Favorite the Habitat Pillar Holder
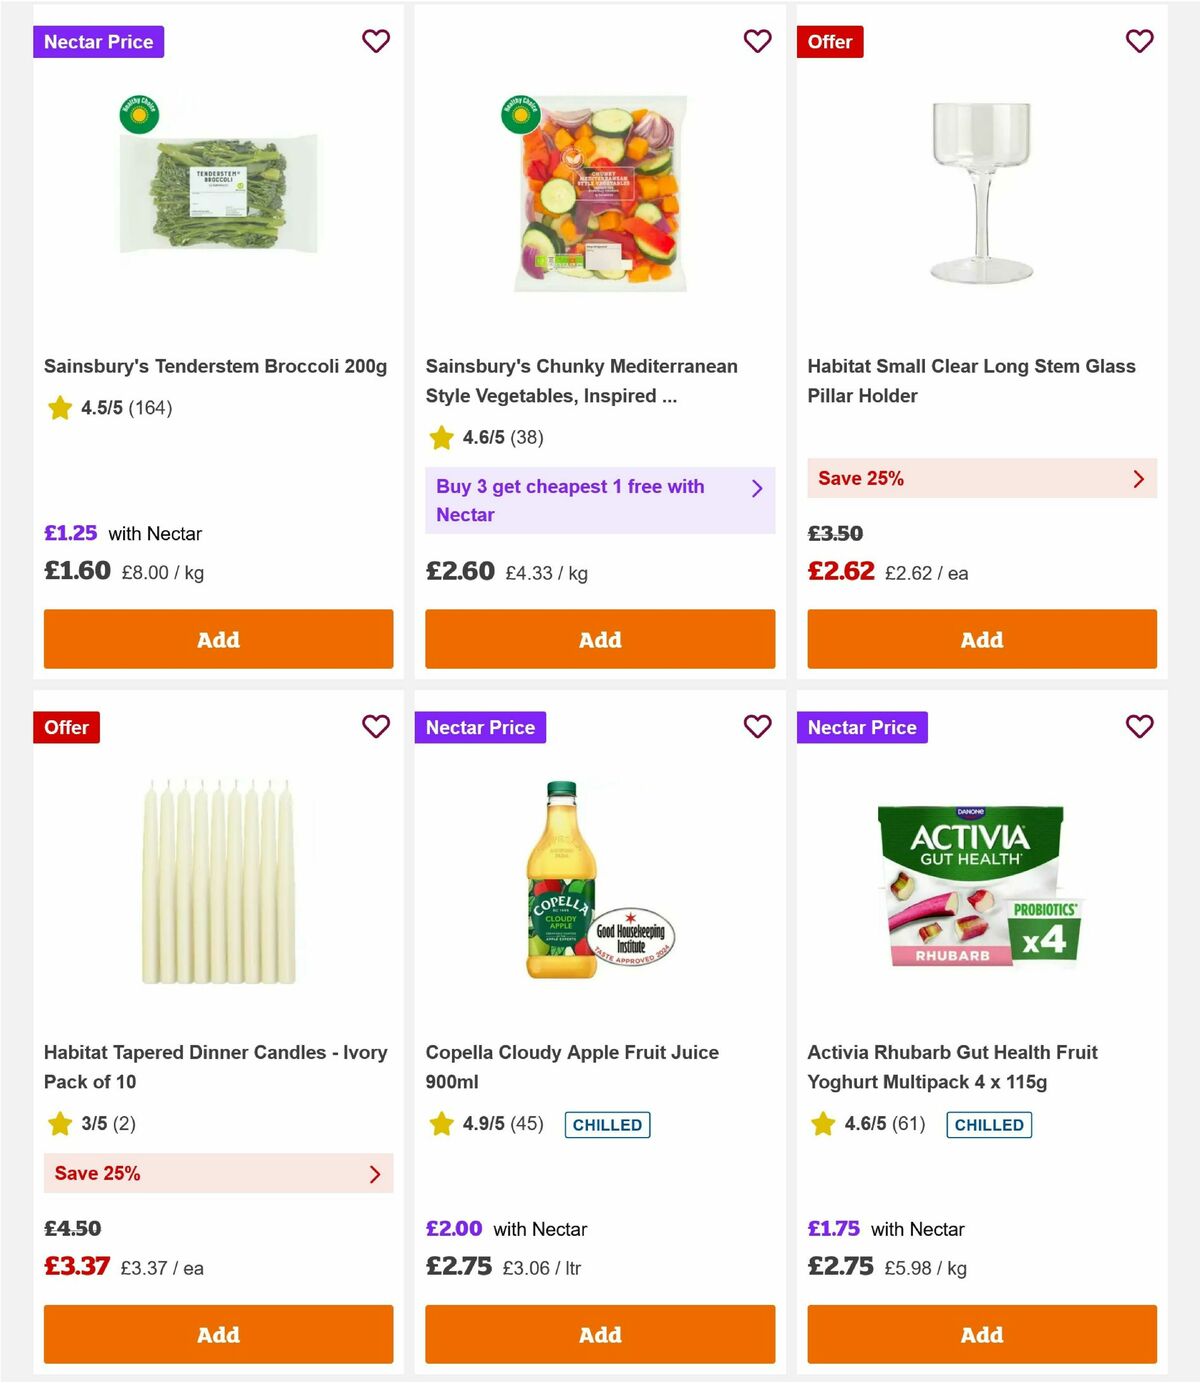The width and height of the screenshot is (1200, 1383). point(1139,41)
